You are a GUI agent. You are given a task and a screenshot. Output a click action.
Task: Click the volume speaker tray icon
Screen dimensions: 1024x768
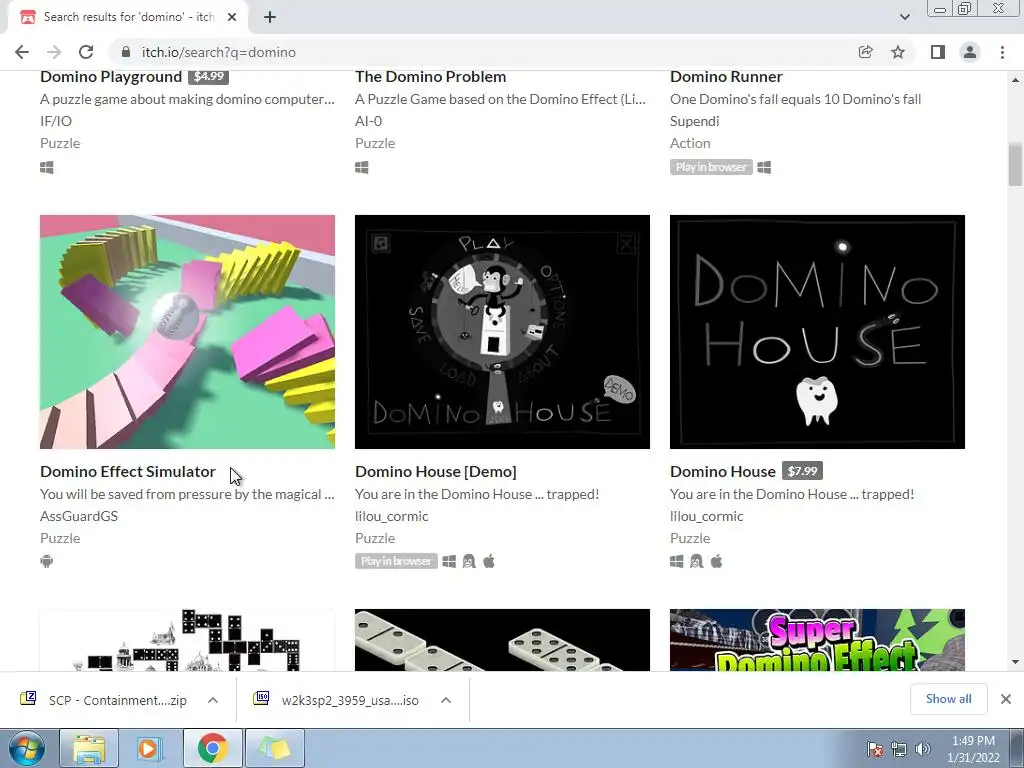pyautogui.click(x=923, y=749)
